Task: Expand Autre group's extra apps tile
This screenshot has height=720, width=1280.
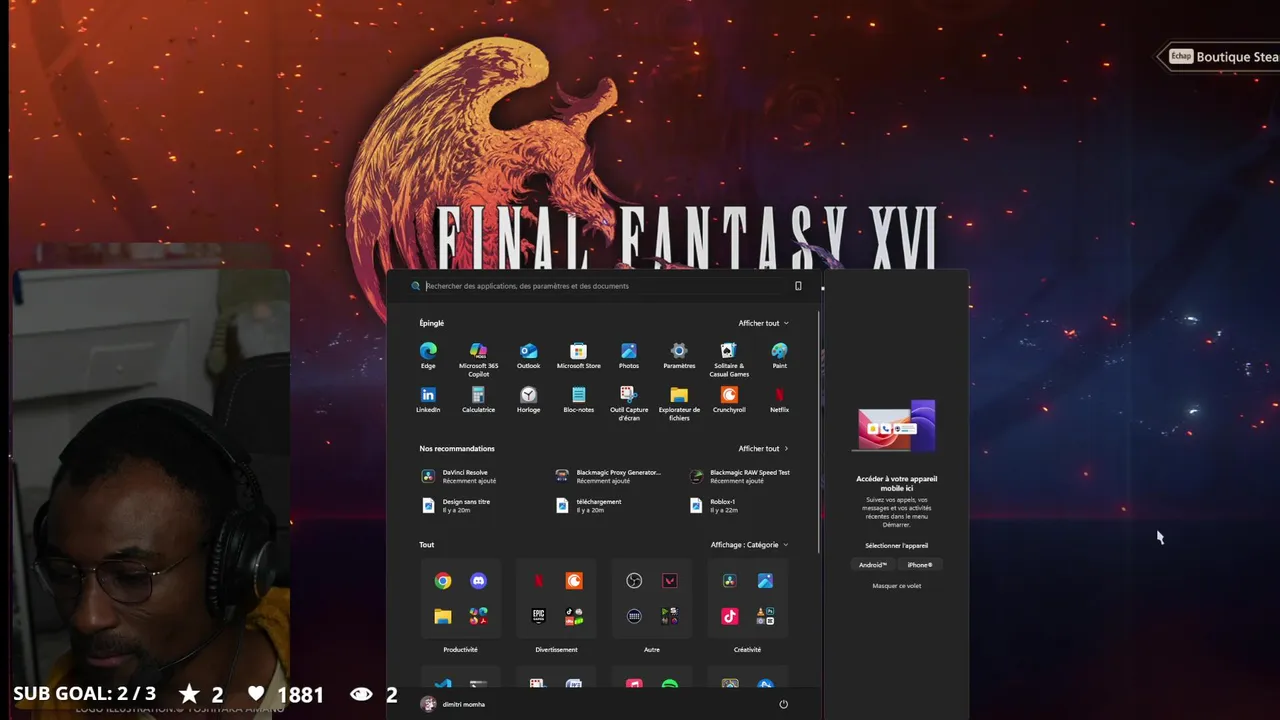Action: click(670, 616)
